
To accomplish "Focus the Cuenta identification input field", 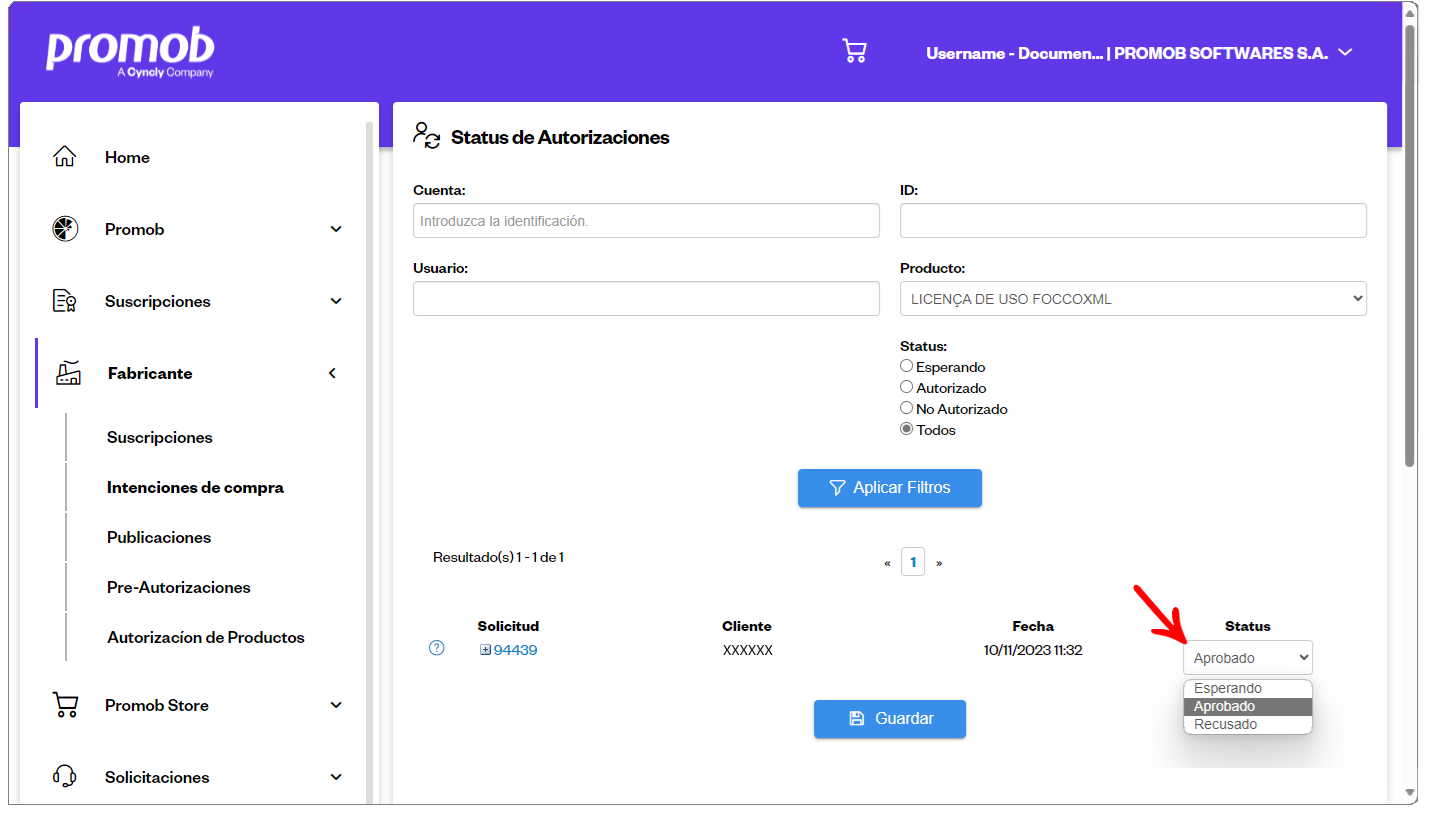I will (646, 220).
